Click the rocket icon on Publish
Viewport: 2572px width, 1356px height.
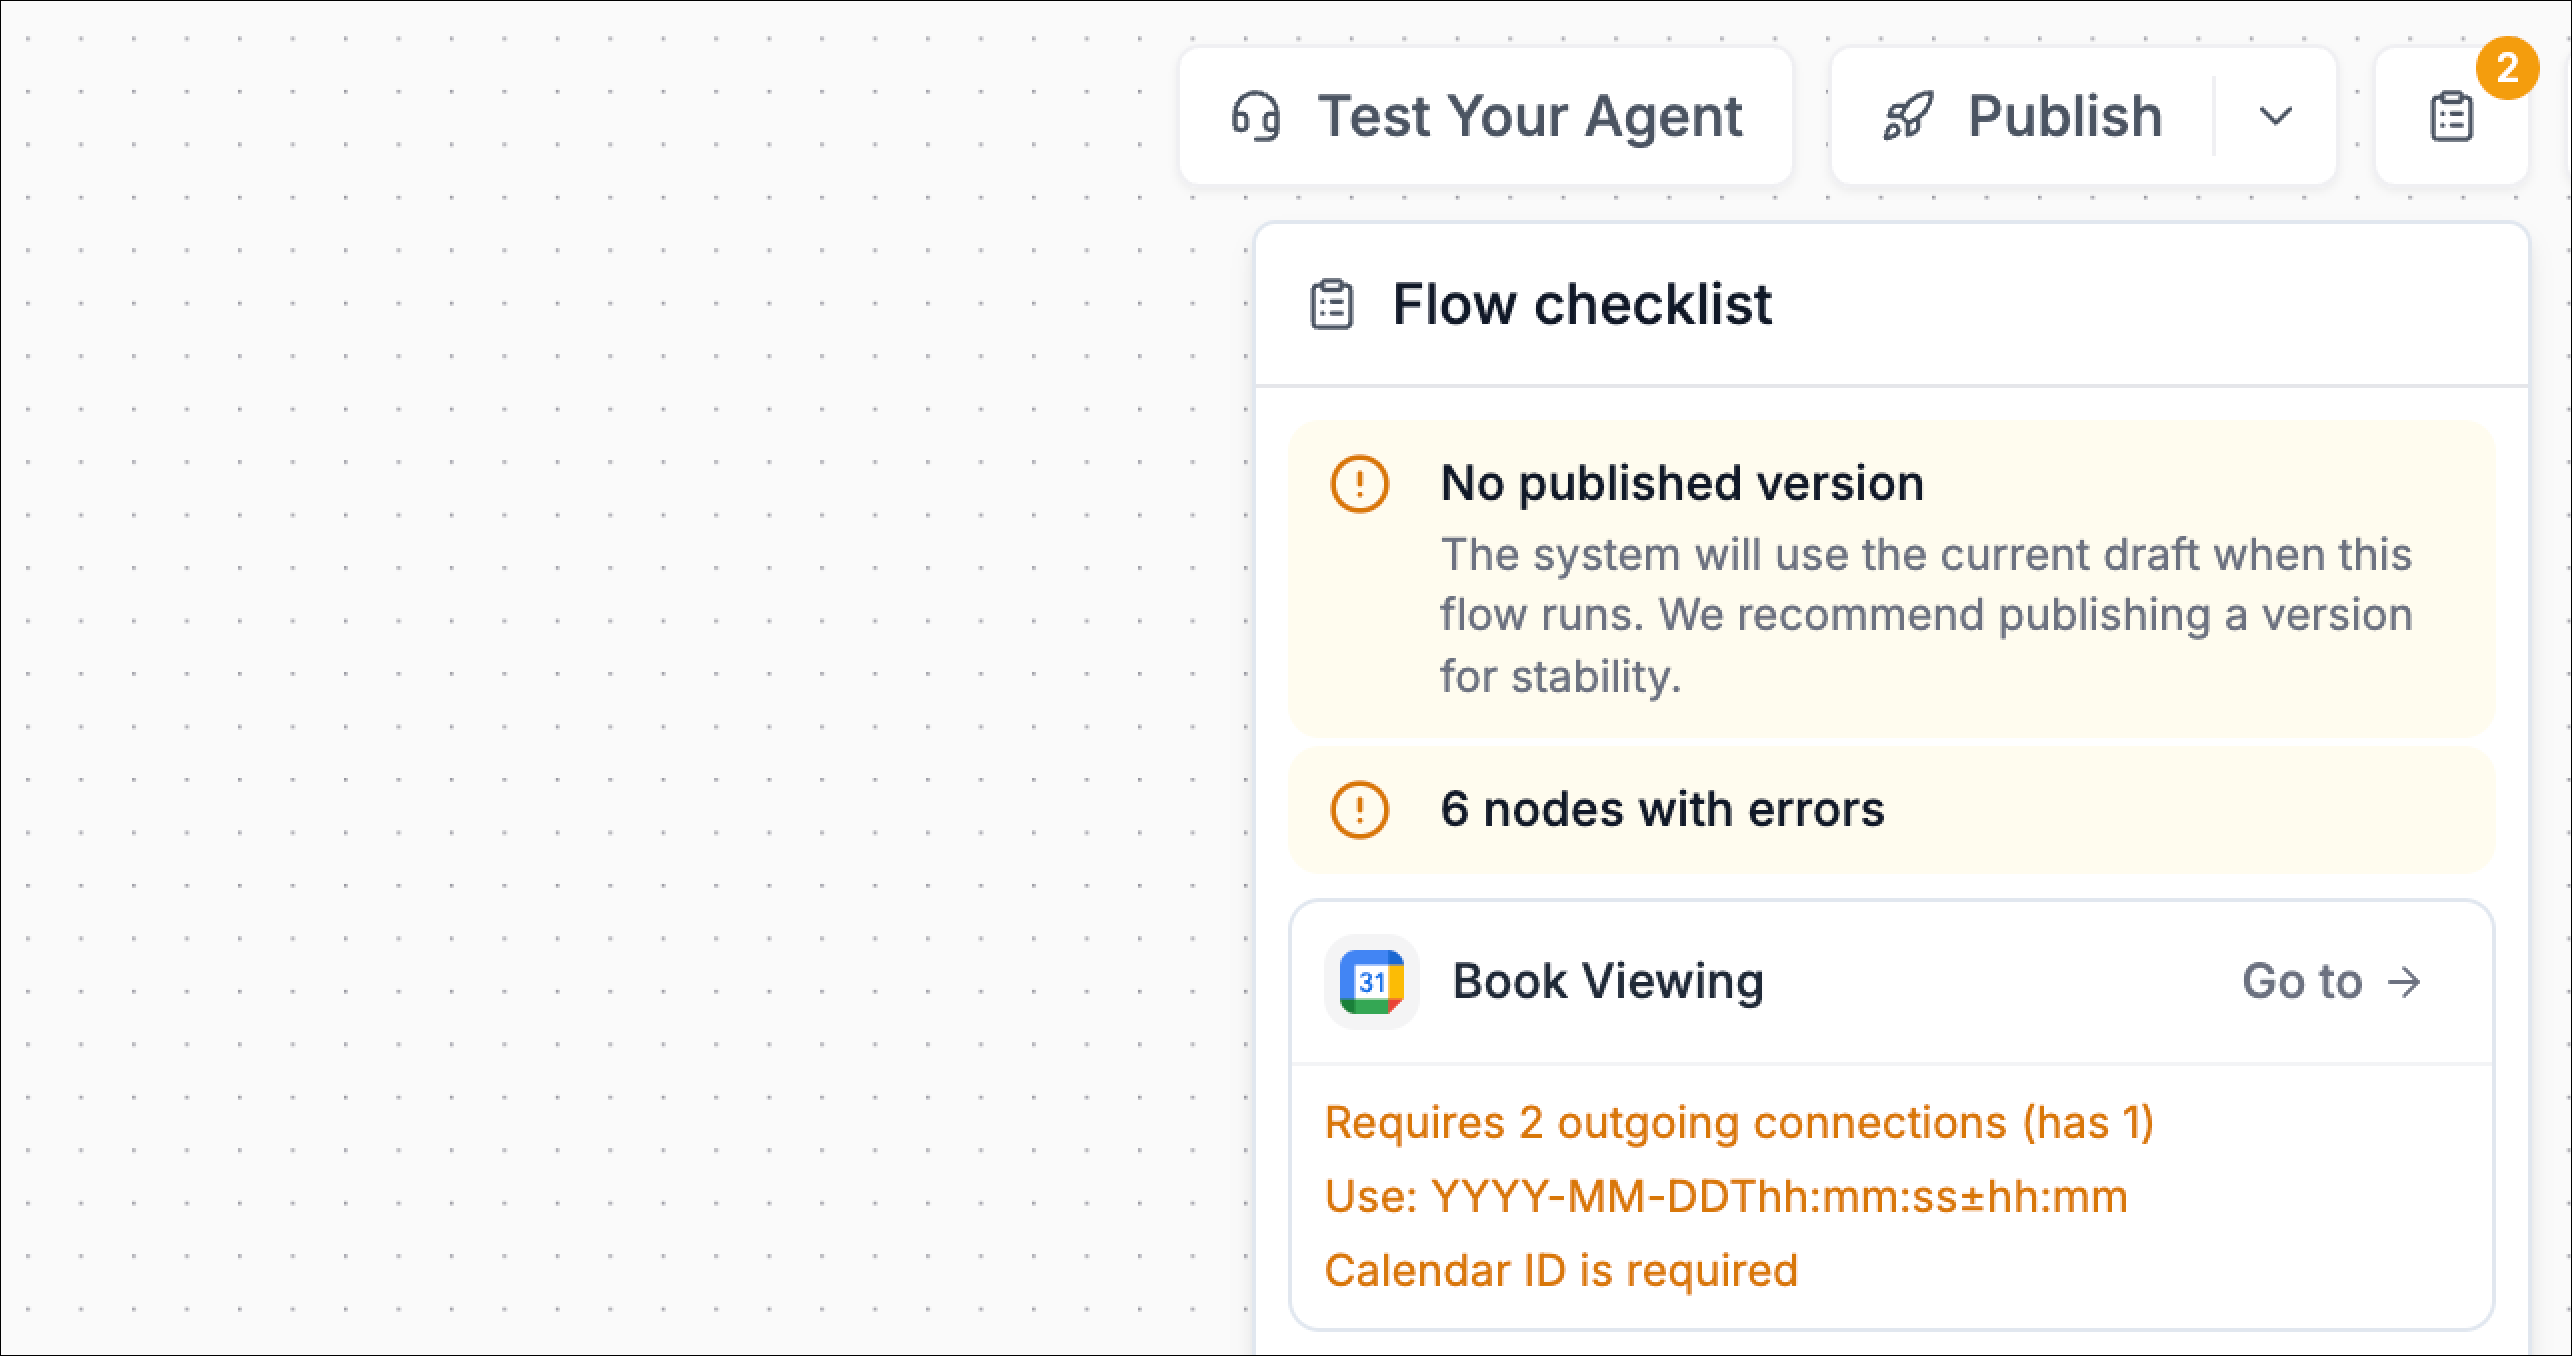[x=1908, y=117]
